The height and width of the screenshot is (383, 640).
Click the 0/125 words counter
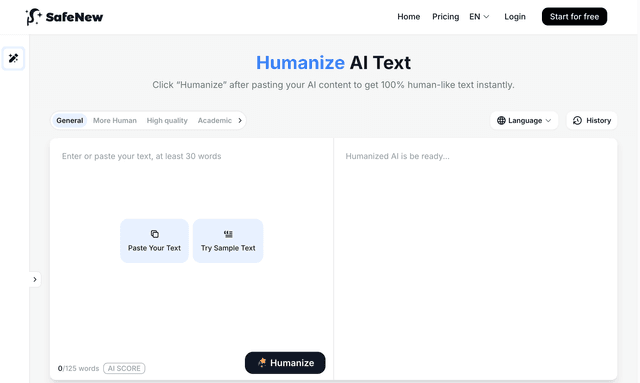point(78,368)
